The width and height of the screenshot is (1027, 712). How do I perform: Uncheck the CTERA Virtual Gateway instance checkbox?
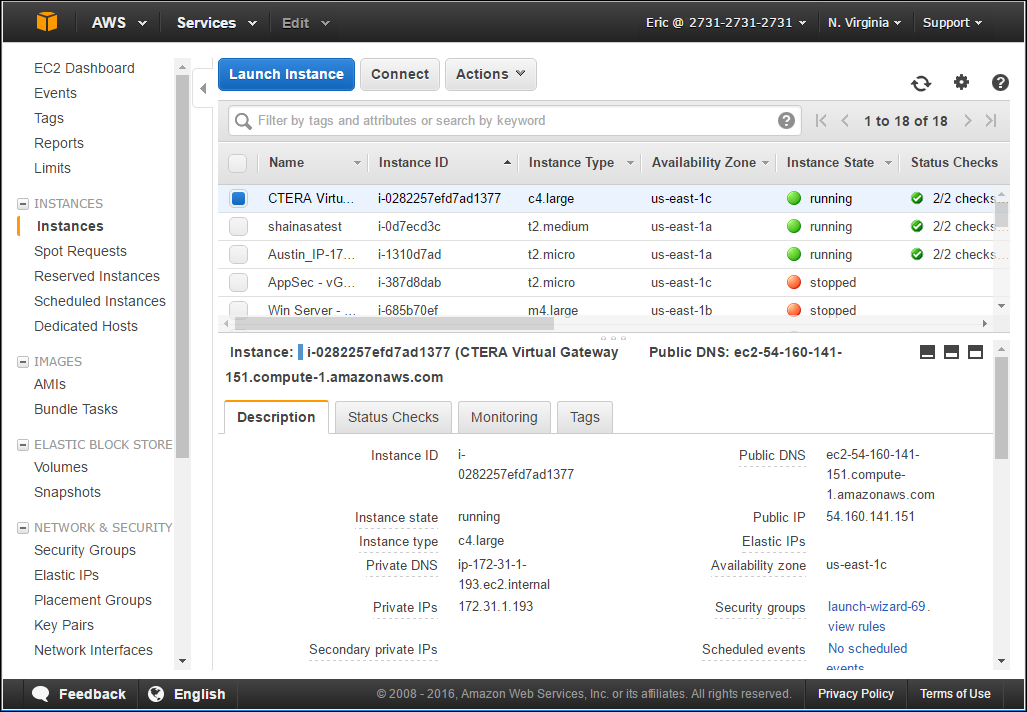pyautogui.click(x=238, y=198)
